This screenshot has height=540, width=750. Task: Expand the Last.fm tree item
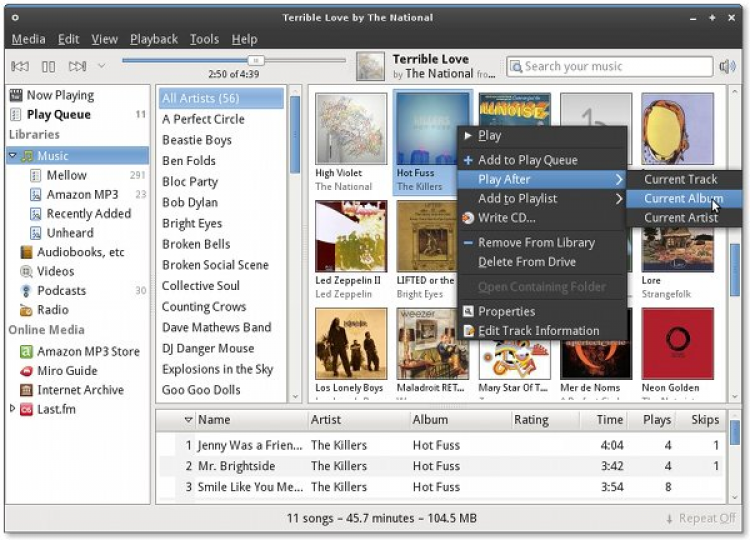click(x=12, y=409)
